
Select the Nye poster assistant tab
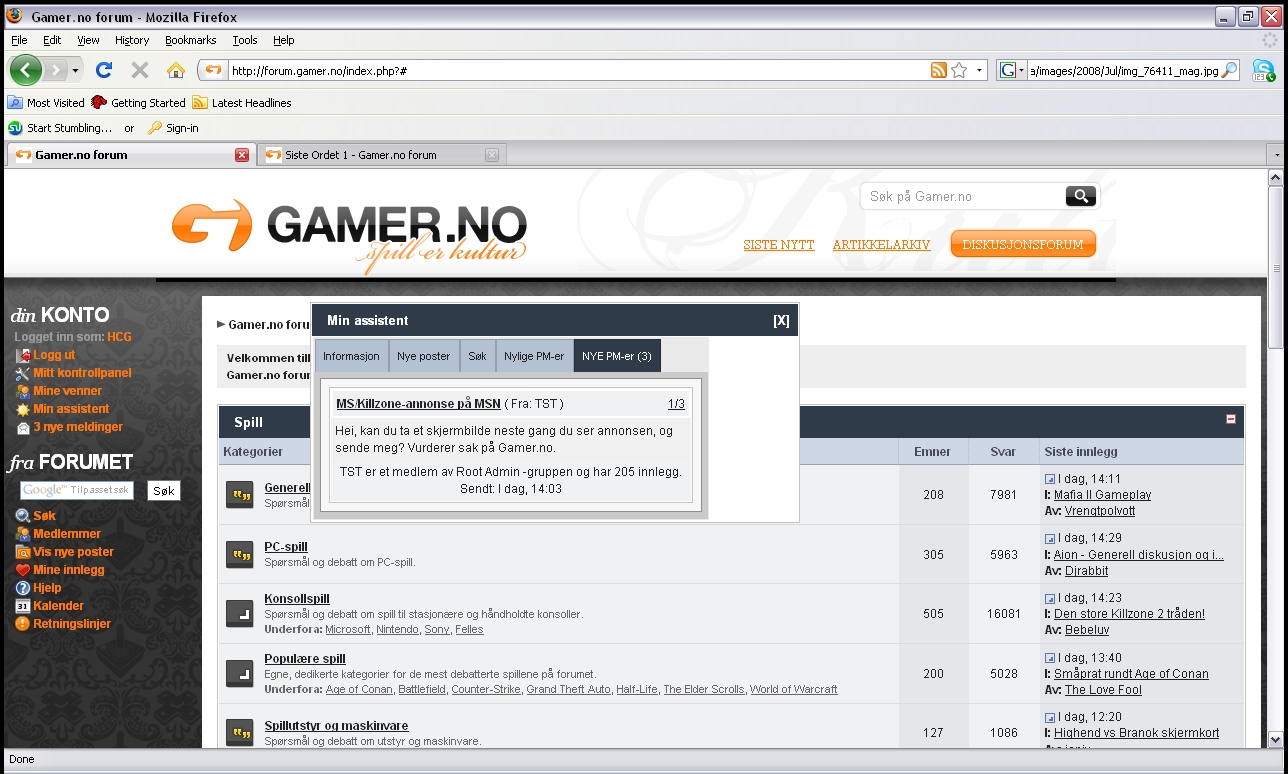pos(424,356)
